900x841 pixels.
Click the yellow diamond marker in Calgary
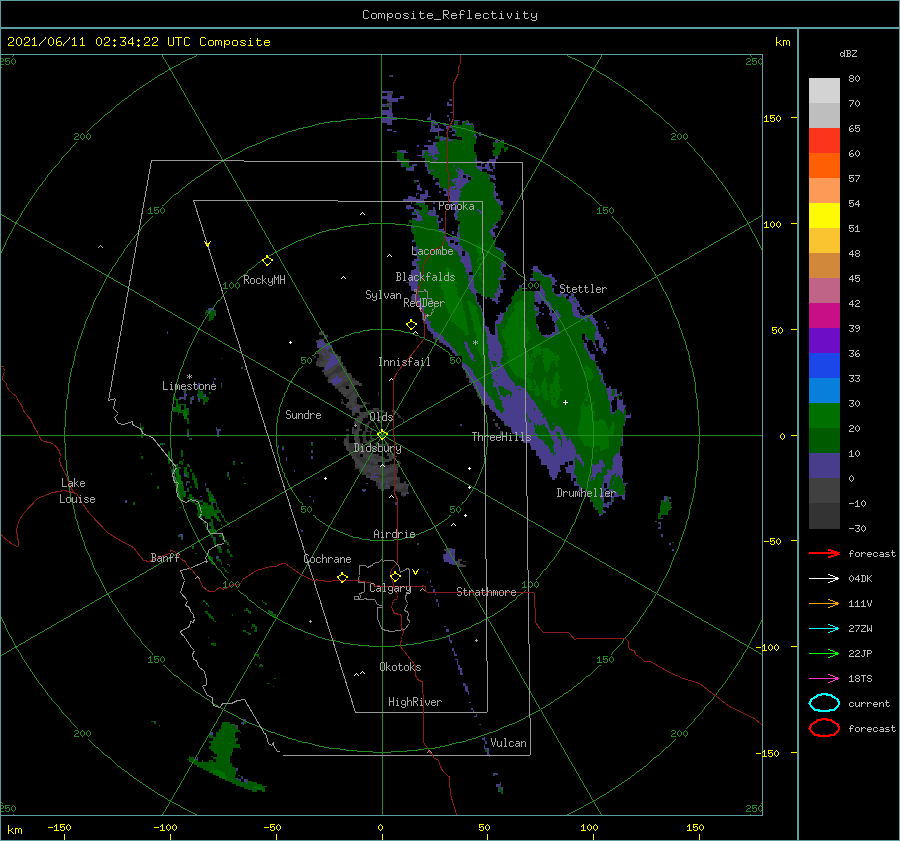coord(395,576)
